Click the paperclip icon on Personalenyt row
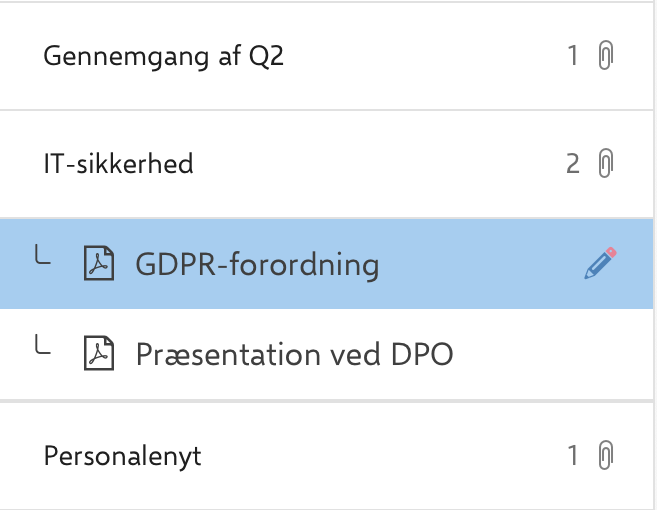Viewport: 657px width, 510px height. point(604,457)
